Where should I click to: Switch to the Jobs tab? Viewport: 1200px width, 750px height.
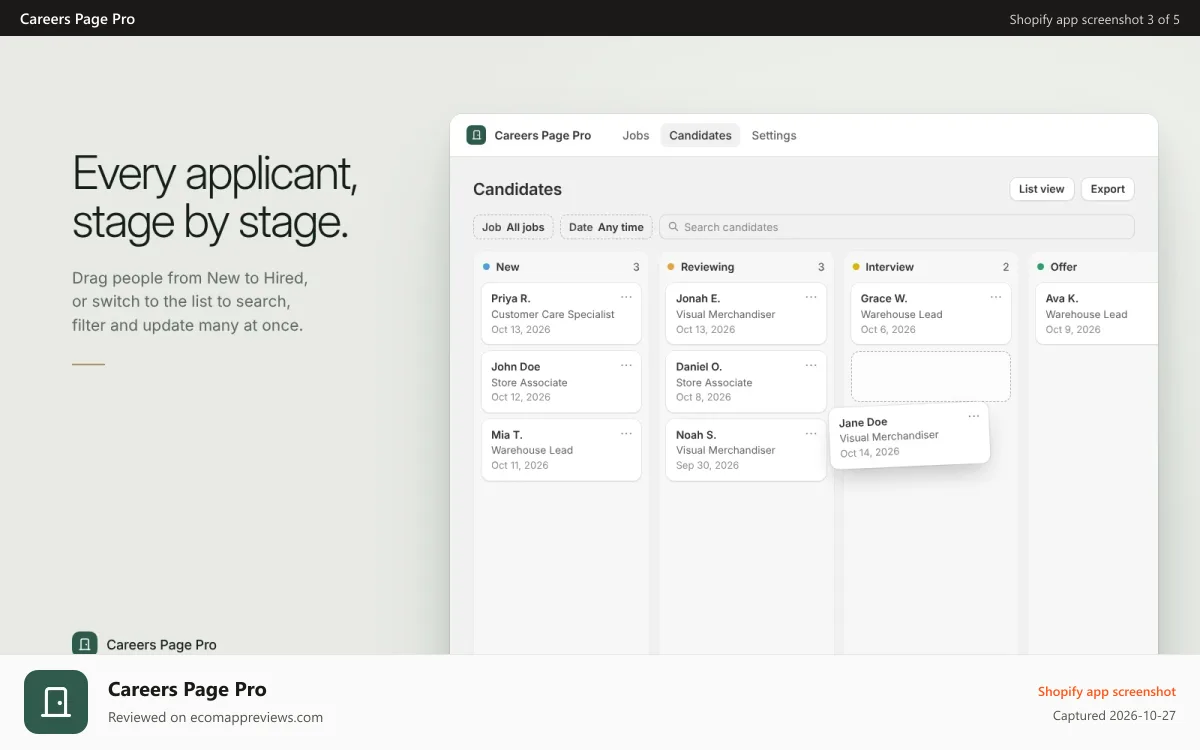point(636,135)
